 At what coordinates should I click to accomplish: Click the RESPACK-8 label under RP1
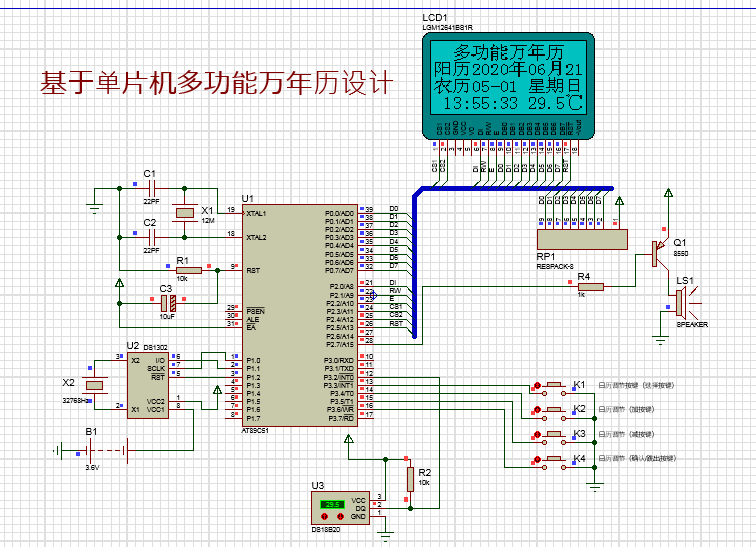(554, 266)
